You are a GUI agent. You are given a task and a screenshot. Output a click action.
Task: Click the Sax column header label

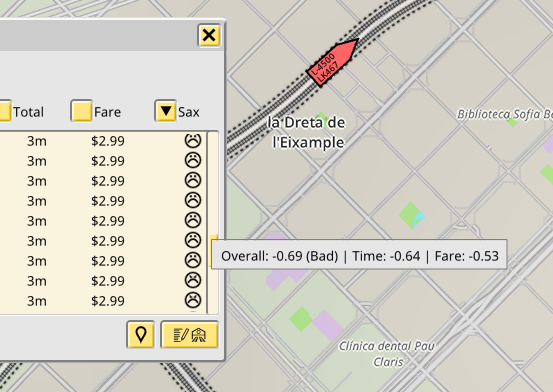click(189, 112)
